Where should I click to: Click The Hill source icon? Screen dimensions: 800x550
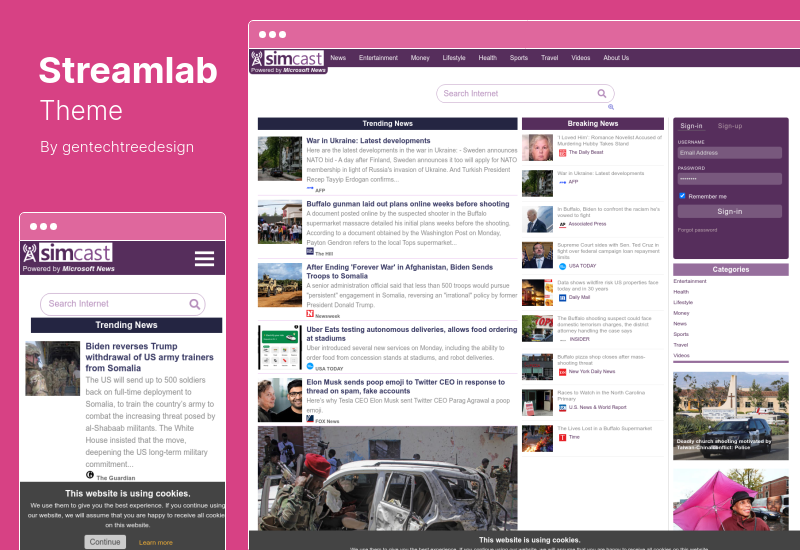click(x=310, y=251)
